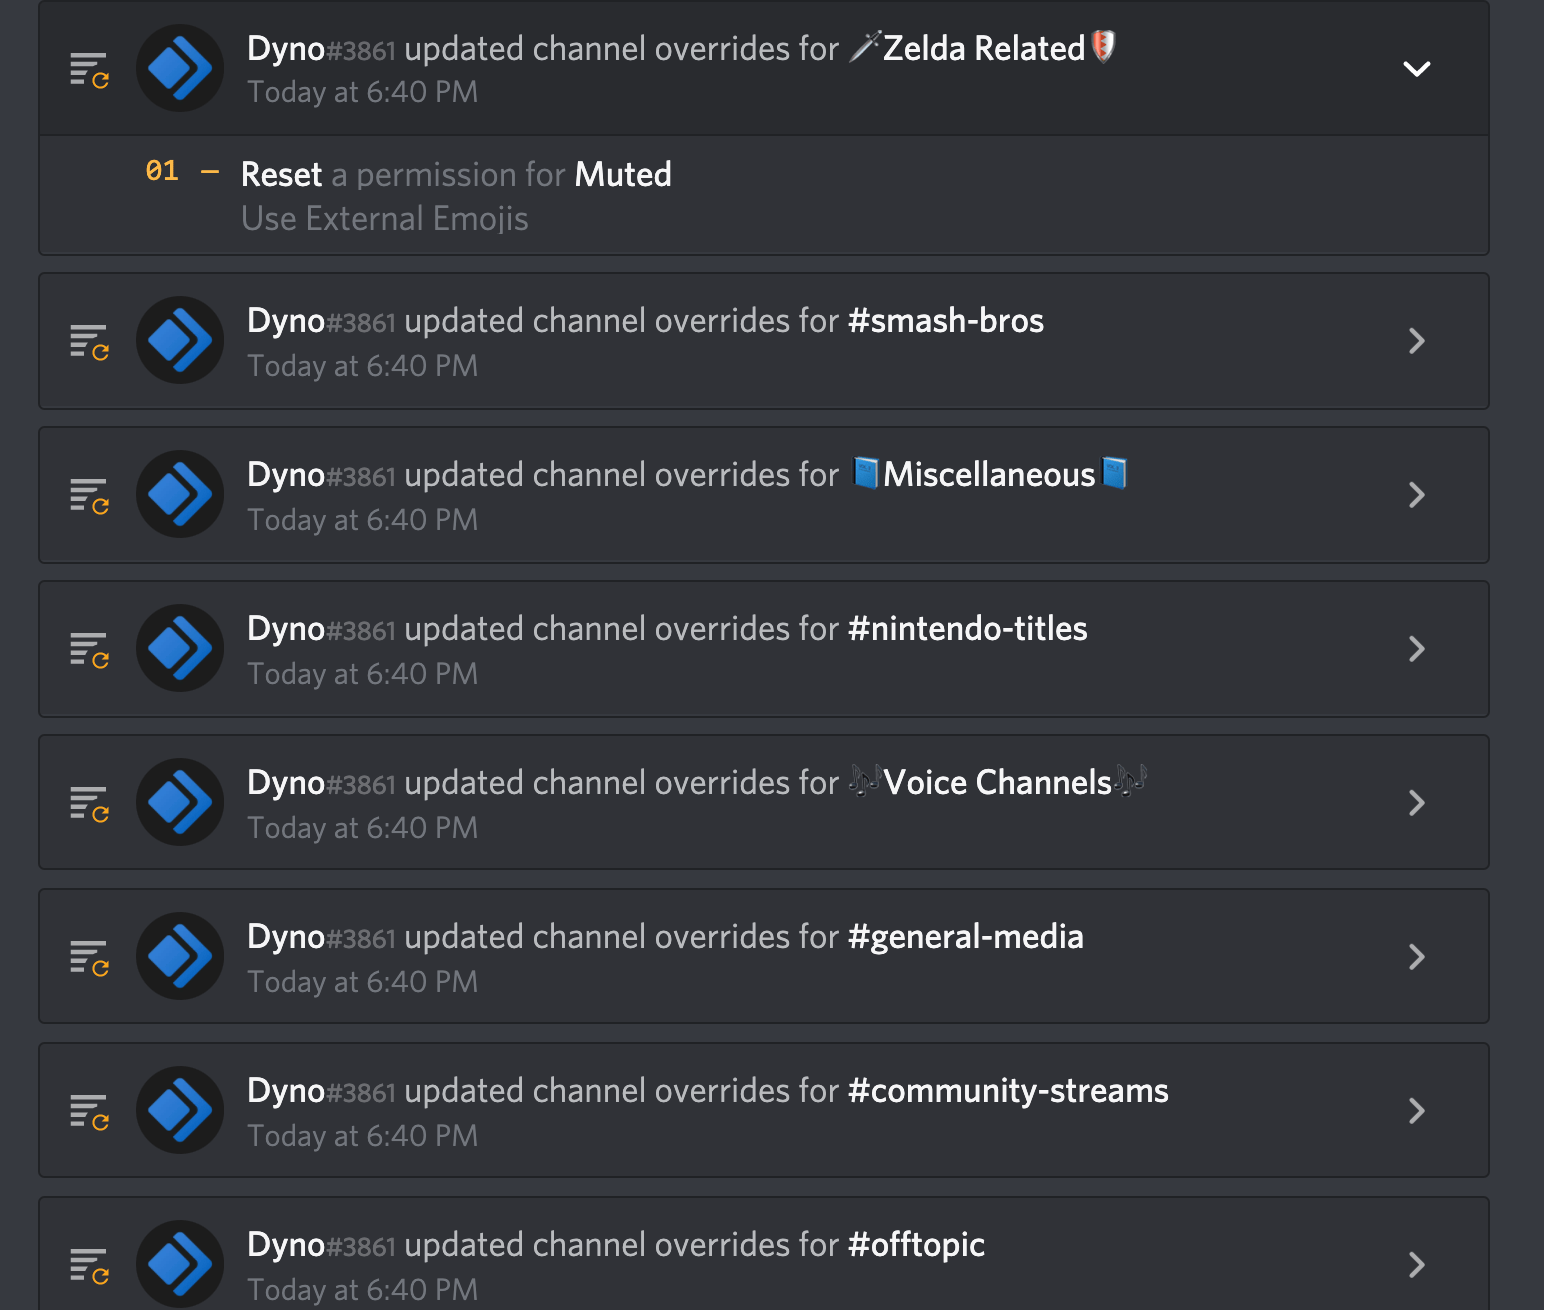
Task: Expand the #smash-bros override entry
Action: point(1417,341)
